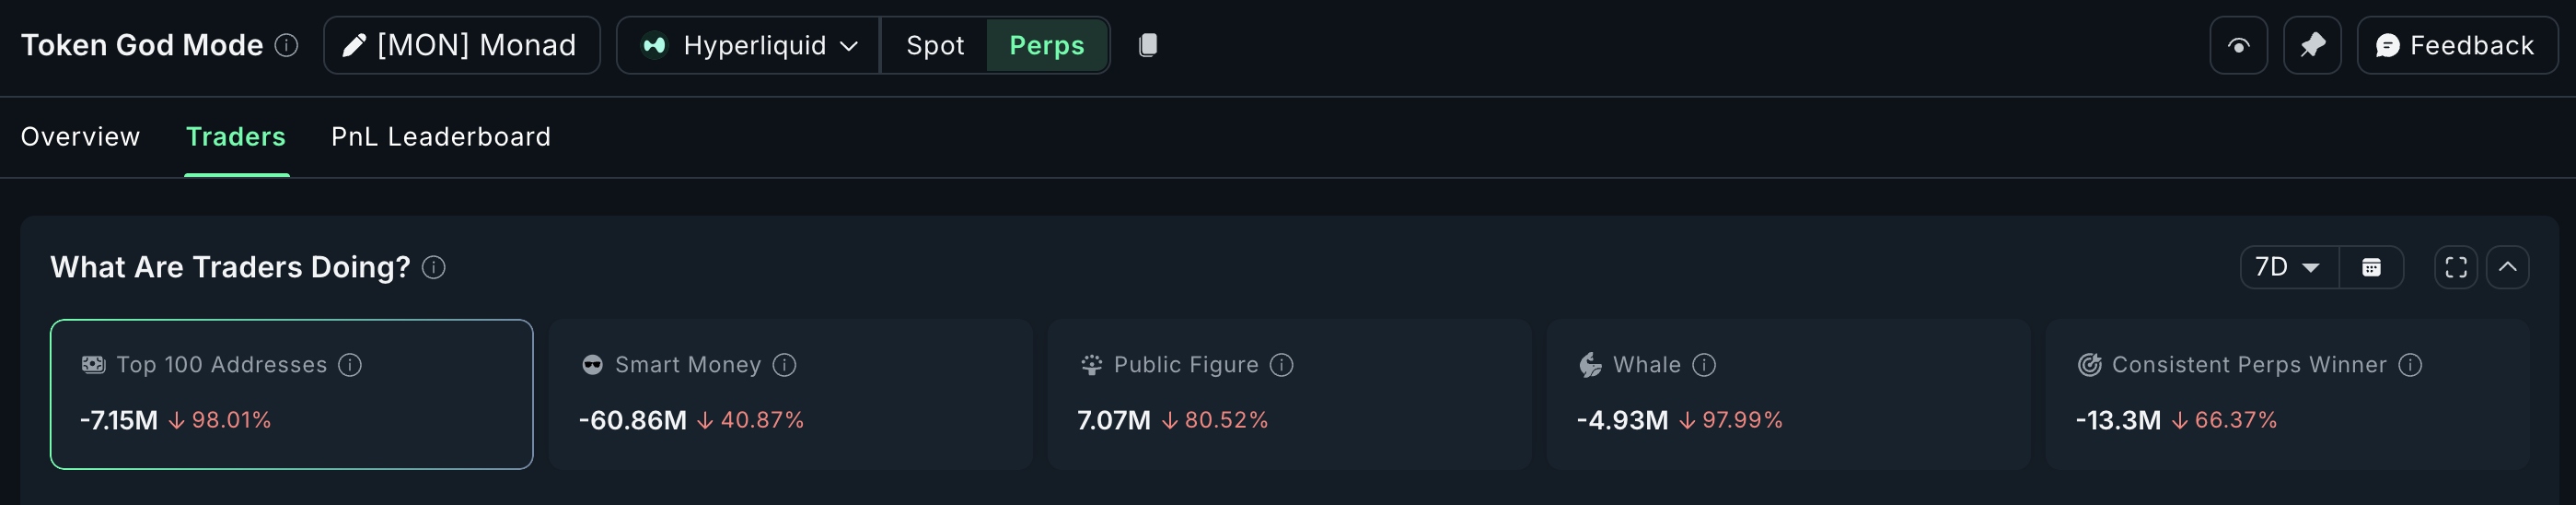
Task: Click the pin icon button
Action: coord(2312,45)
